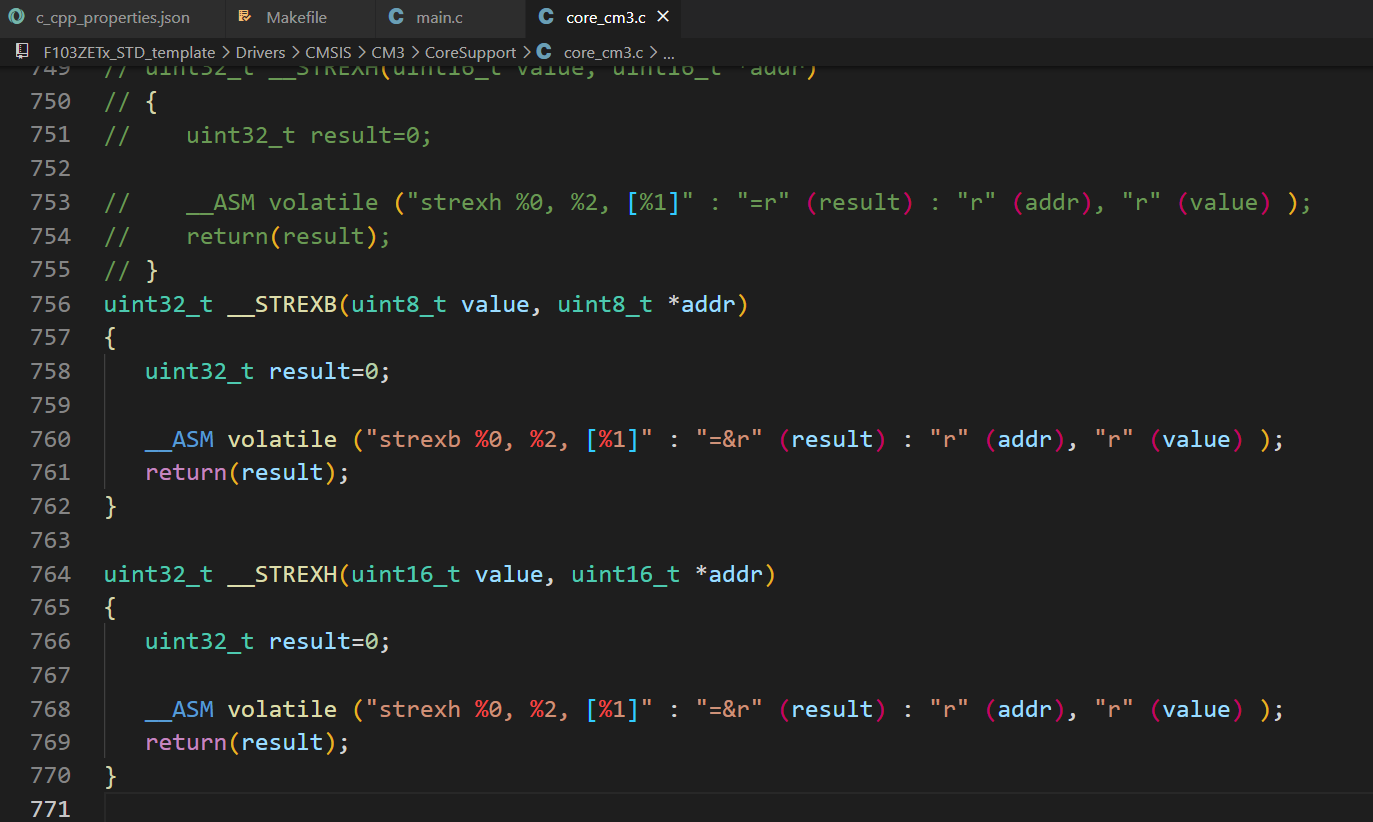Screen dimensions: 1373x822
Task: Click line number 750 in the gutter
Action: point(51,101)
